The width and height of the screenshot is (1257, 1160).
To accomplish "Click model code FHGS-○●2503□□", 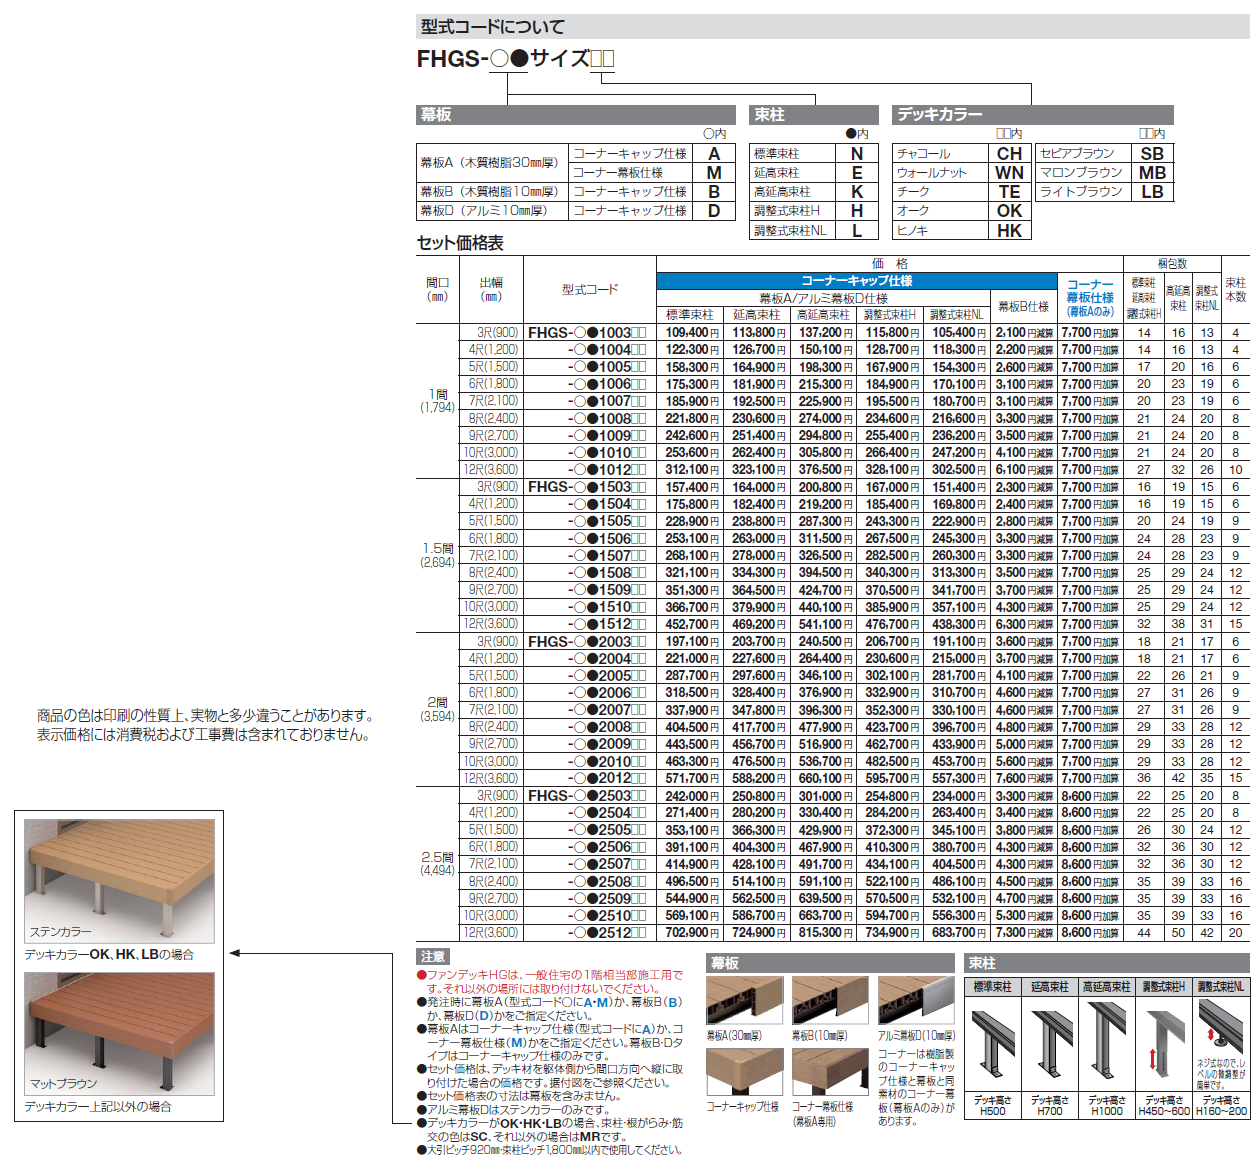I will pyautogui.click(x=587, y=796).
